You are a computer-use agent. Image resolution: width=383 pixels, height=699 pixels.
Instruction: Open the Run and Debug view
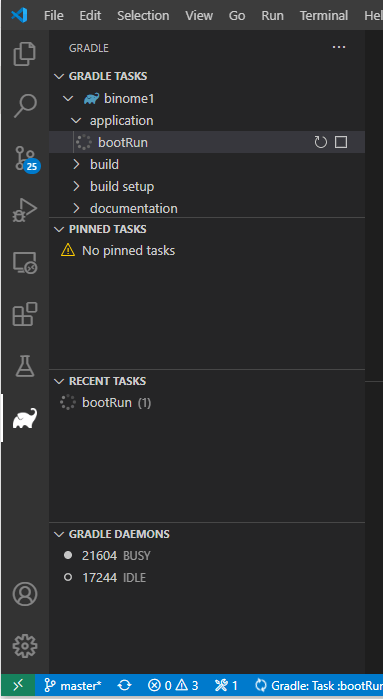pyautogui.click(x=25, y=210)
